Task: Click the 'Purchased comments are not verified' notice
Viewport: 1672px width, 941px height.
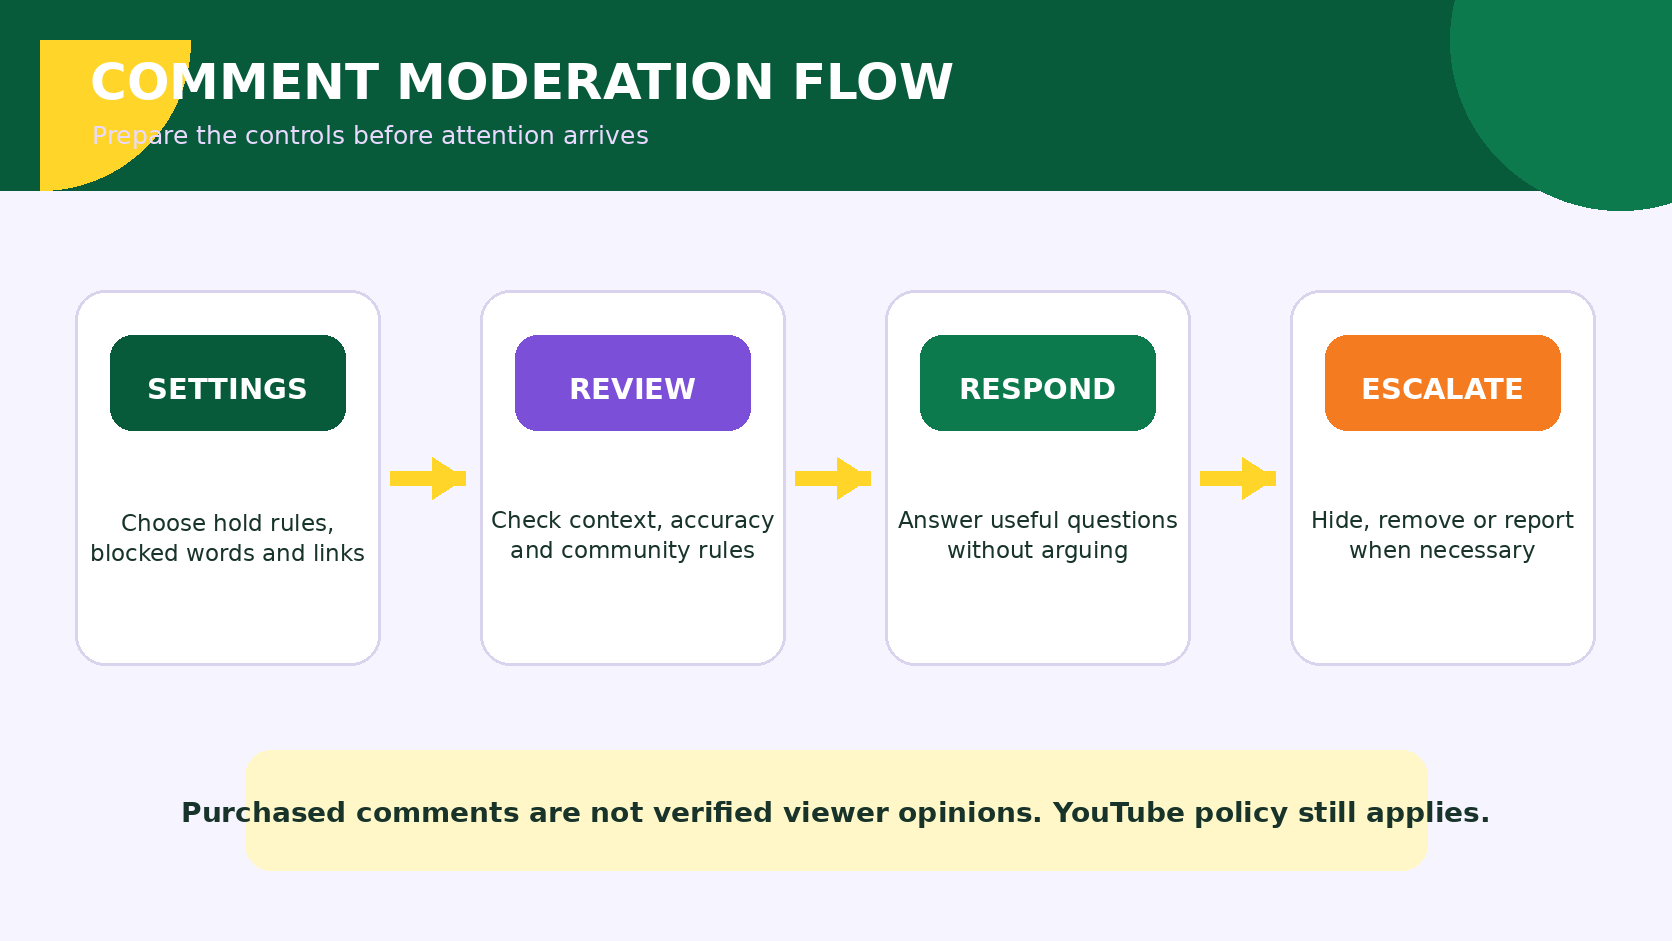Action: click(836, 811)
